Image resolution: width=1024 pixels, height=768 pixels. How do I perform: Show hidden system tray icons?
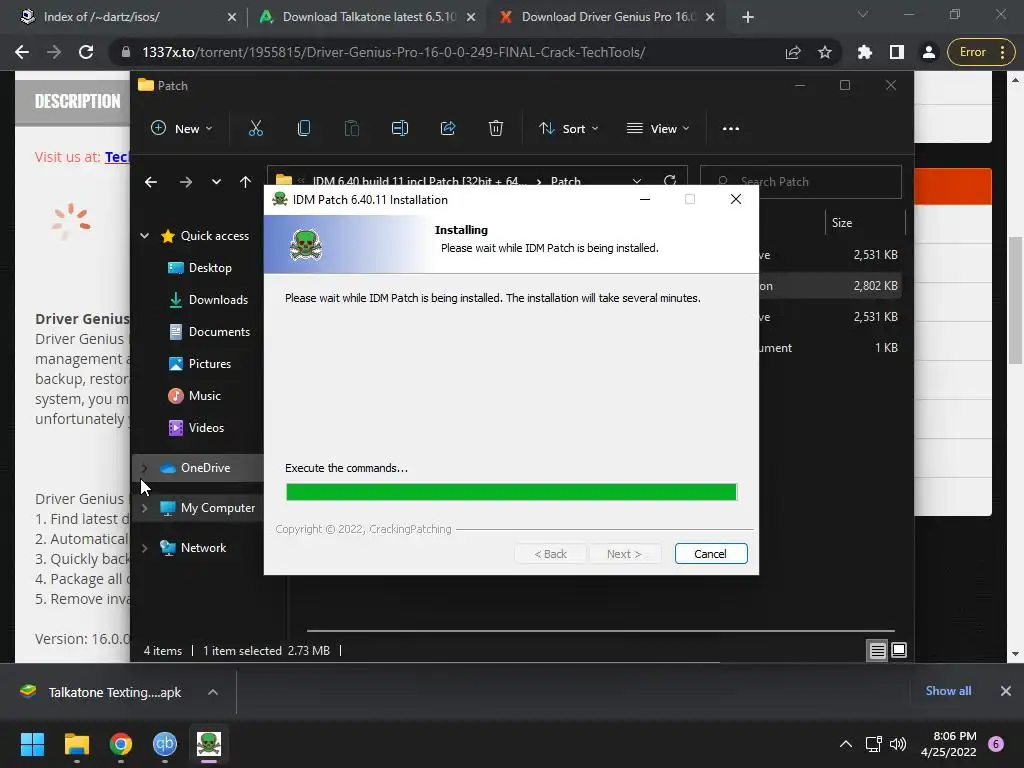(846, 744)
